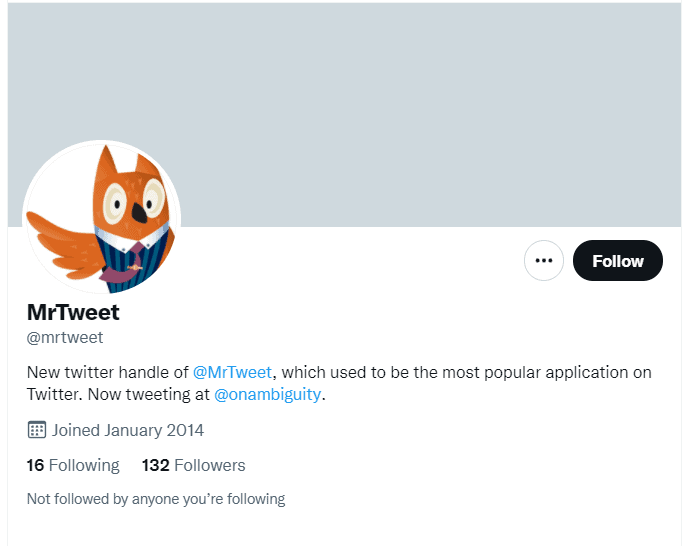Visit the @onambiguity profile link
This screenshot has width=694, height=546.
point(267,394)
